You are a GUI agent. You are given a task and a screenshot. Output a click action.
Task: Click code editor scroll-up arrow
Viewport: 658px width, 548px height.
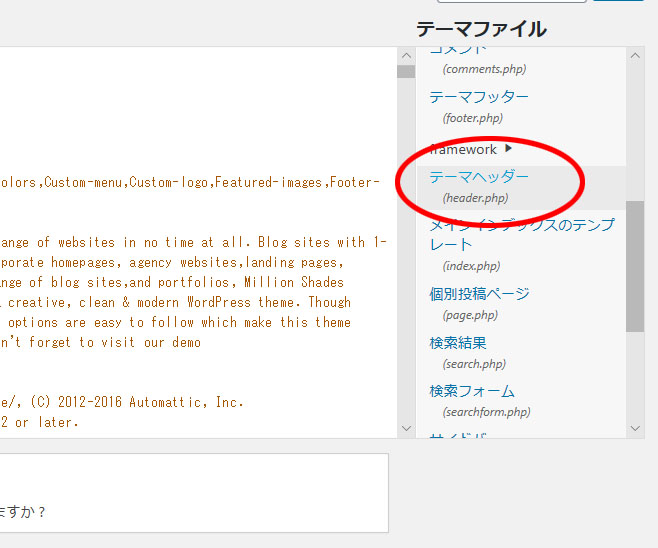pyautogui.click(x=405, y=56)
